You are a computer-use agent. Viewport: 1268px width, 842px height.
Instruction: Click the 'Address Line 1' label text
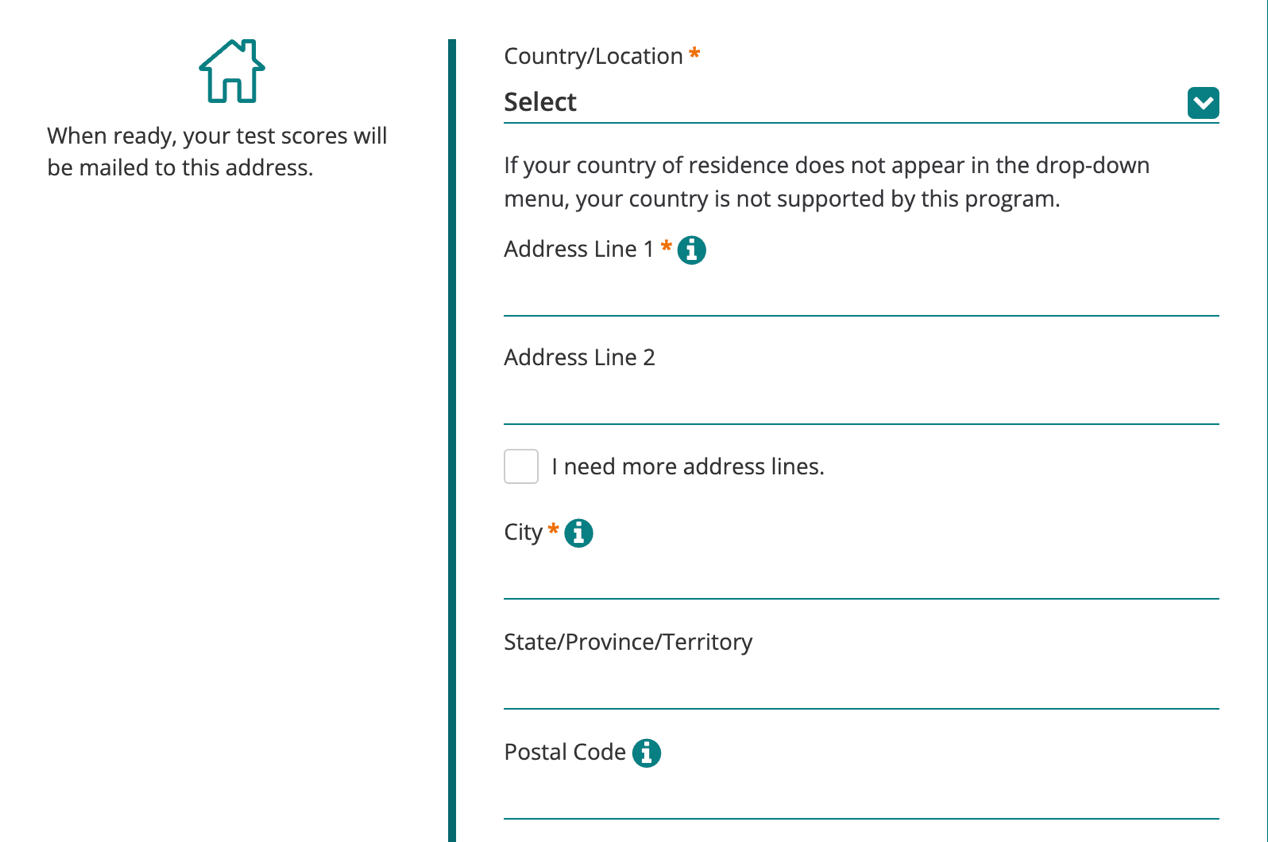[580, 249]
